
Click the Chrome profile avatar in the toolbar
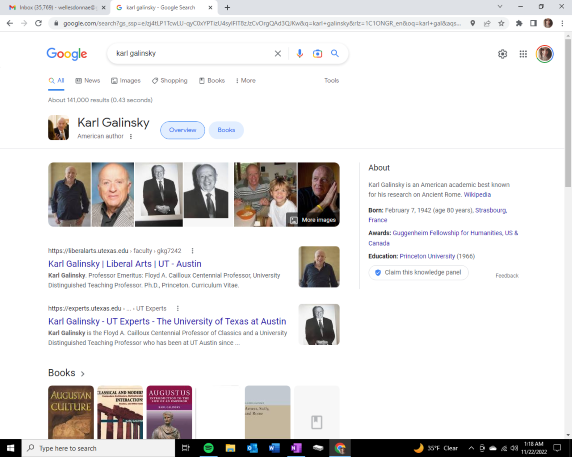pyautogui.click(x=548, y=23)
